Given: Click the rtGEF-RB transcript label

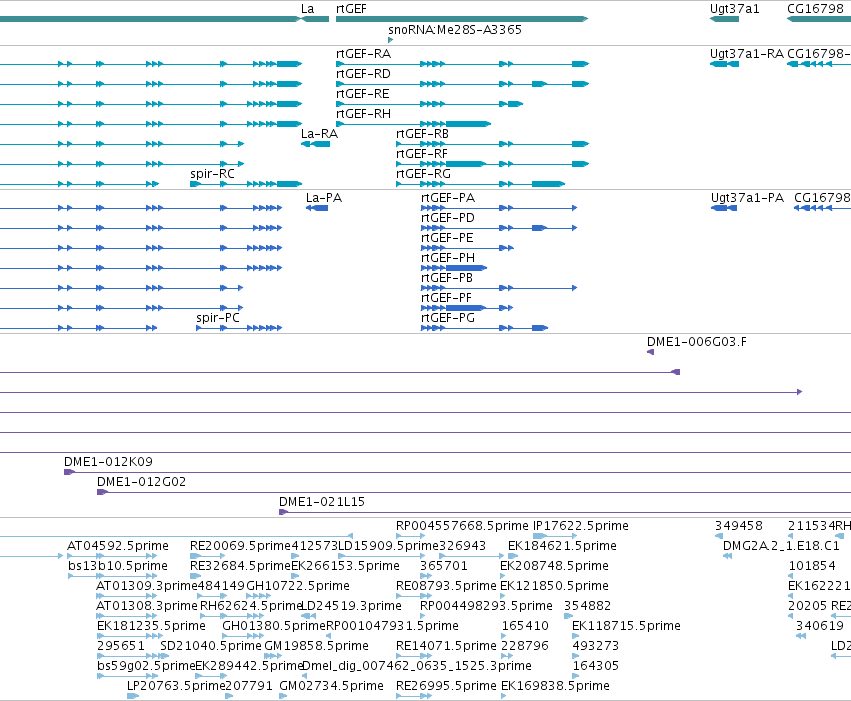Looking at the screenshot, I should point(422,134).
